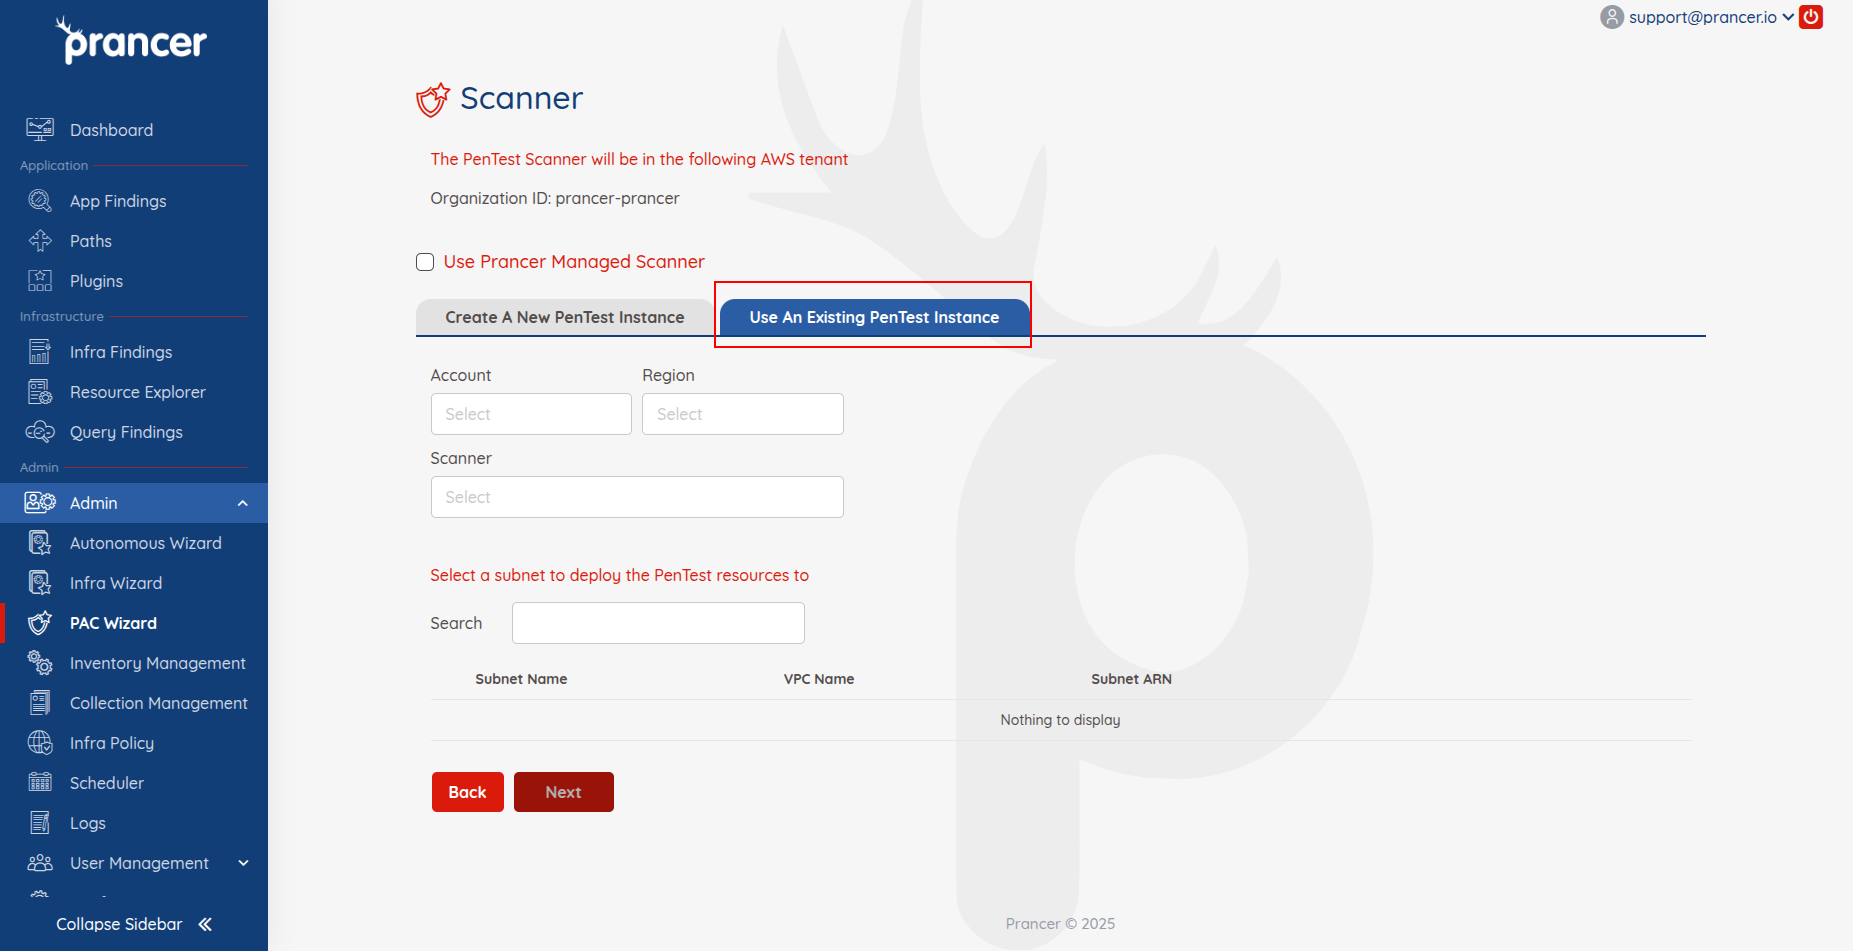1853x951 pixels.
Task: Click the Query Findings cloud icon
Action: click(x=40, y=432)
